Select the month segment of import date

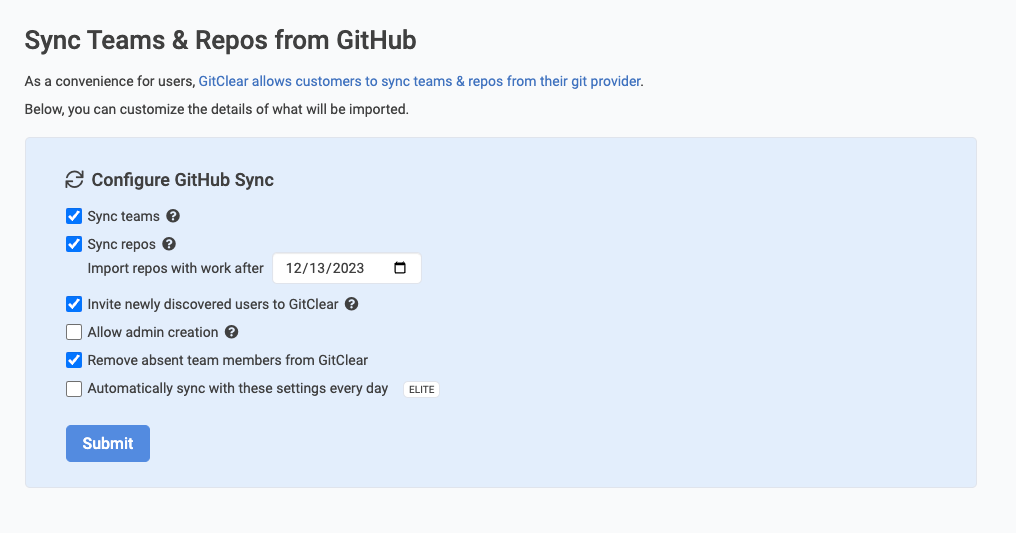(x=294, y=268)
